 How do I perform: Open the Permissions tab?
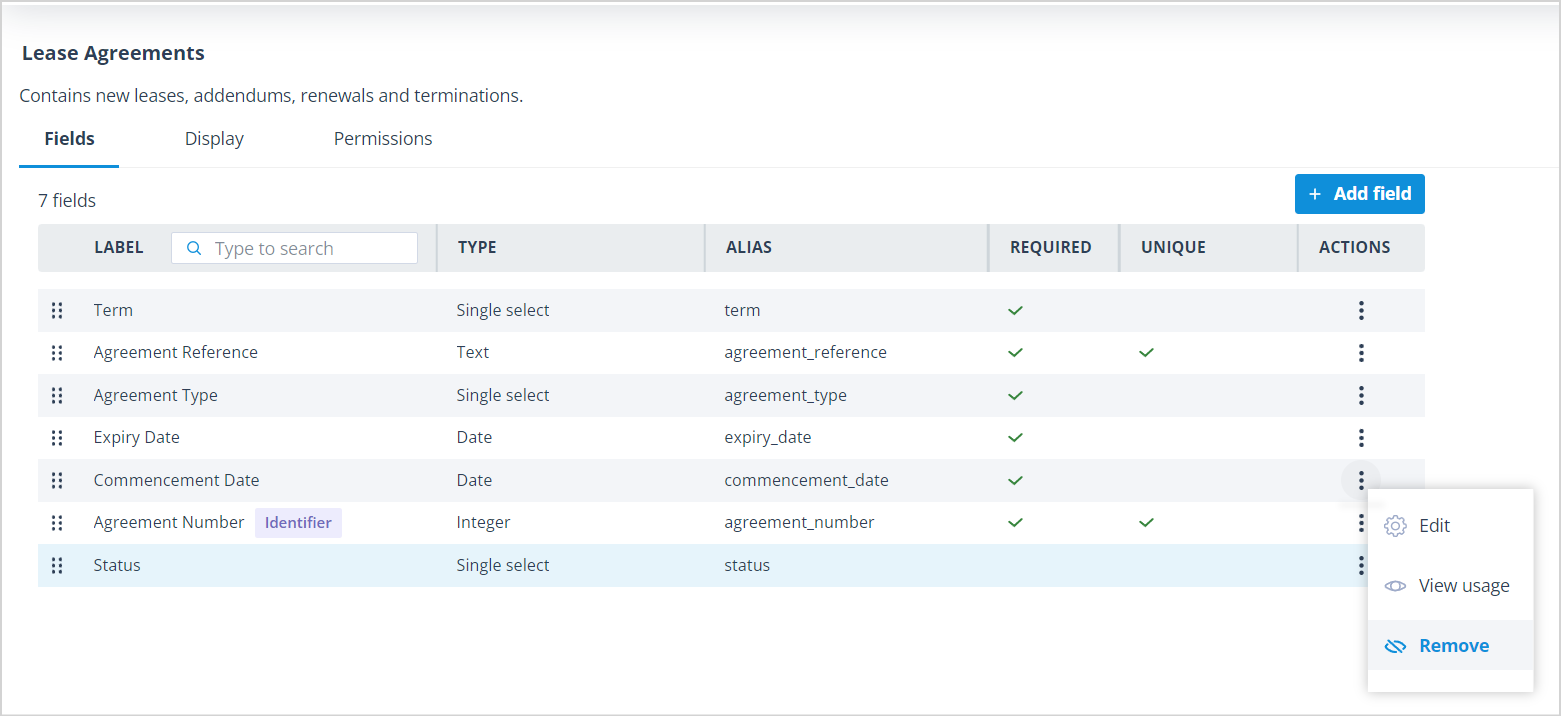[383, 139]
